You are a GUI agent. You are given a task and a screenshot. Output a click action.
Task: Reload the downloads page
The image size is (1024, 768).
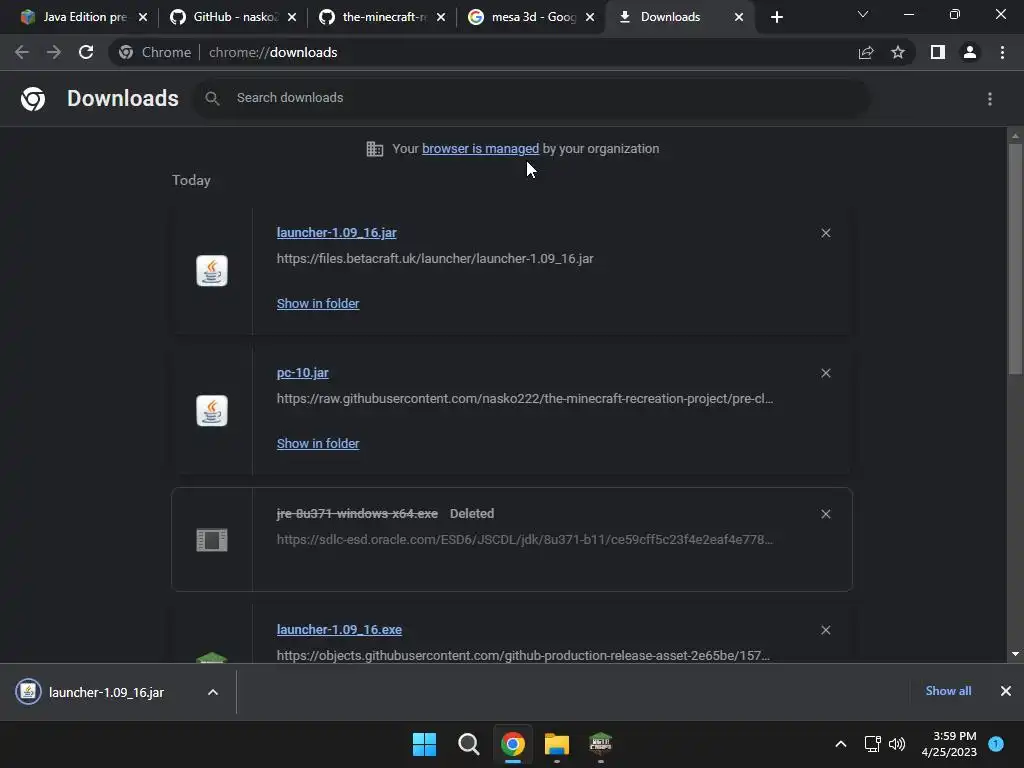point(86,52)
